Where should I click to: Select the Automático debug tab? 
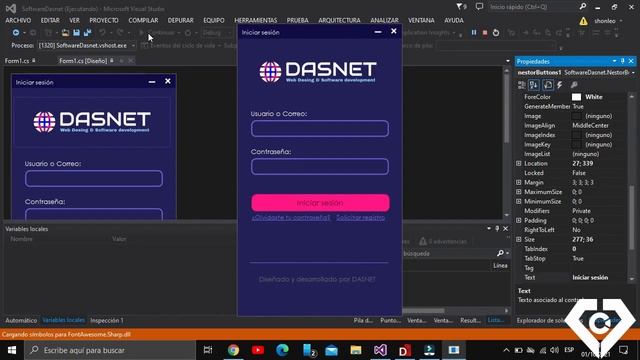tap(21, 320)
